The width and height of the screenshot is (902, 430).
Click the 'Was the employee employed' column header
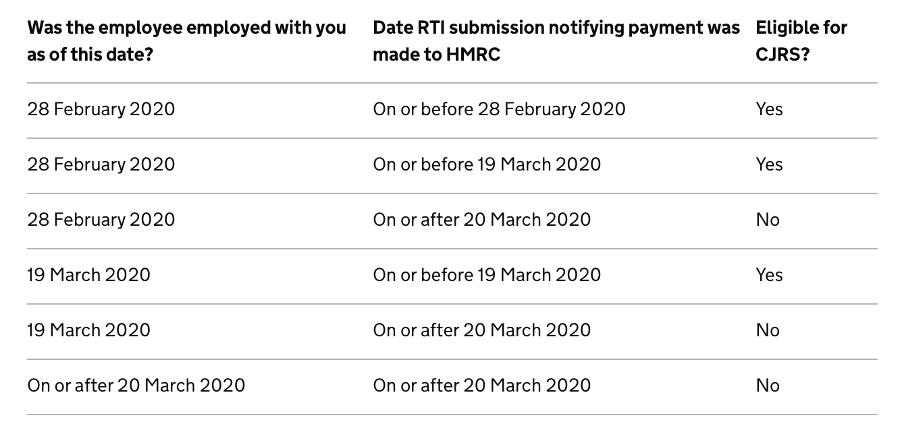tap(186, 41)
